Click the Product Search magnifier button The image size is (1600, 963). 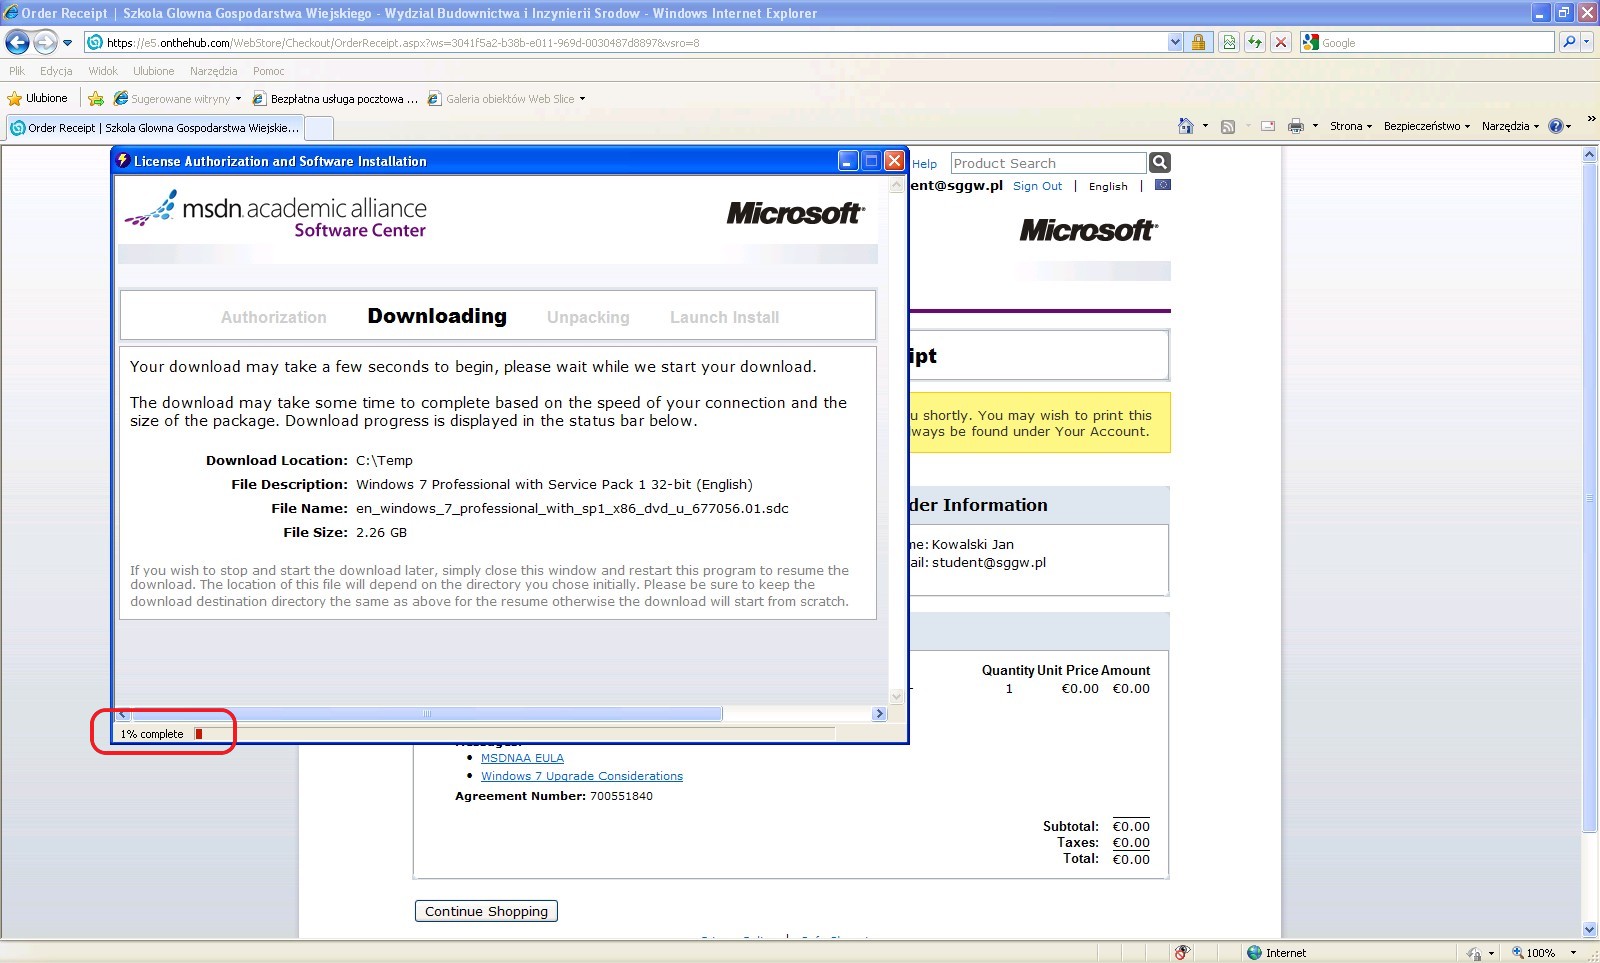point(1160,163)
